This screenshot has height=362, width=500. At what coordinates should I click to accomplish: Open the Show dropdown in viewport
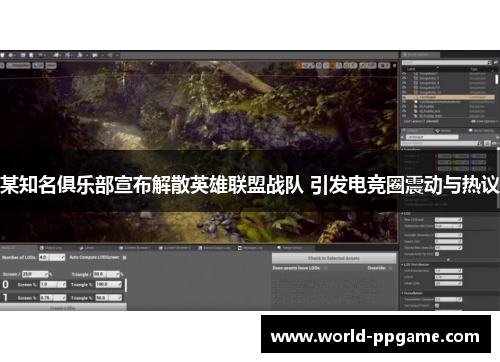(x=51, y=65)
